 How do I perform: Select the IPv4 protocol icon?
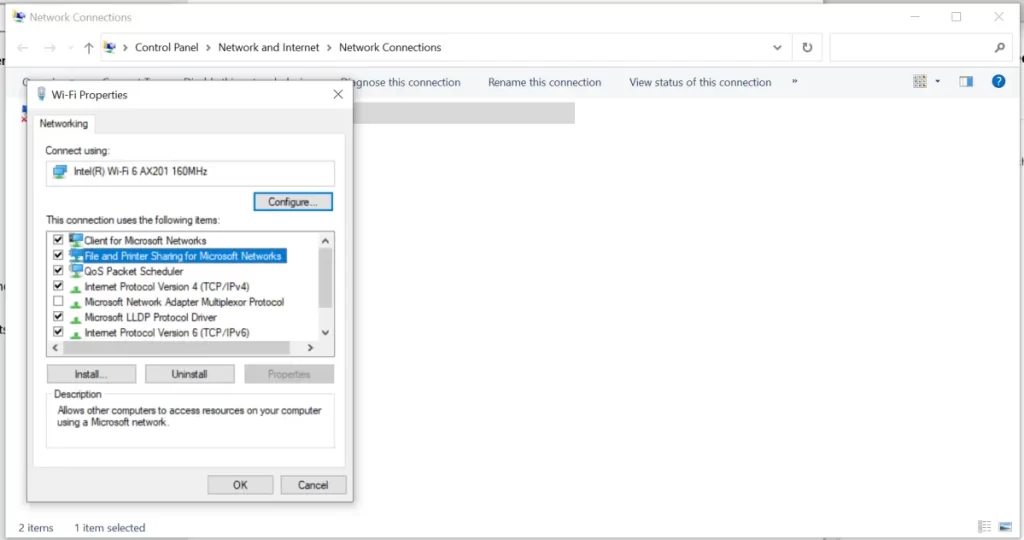76,287
